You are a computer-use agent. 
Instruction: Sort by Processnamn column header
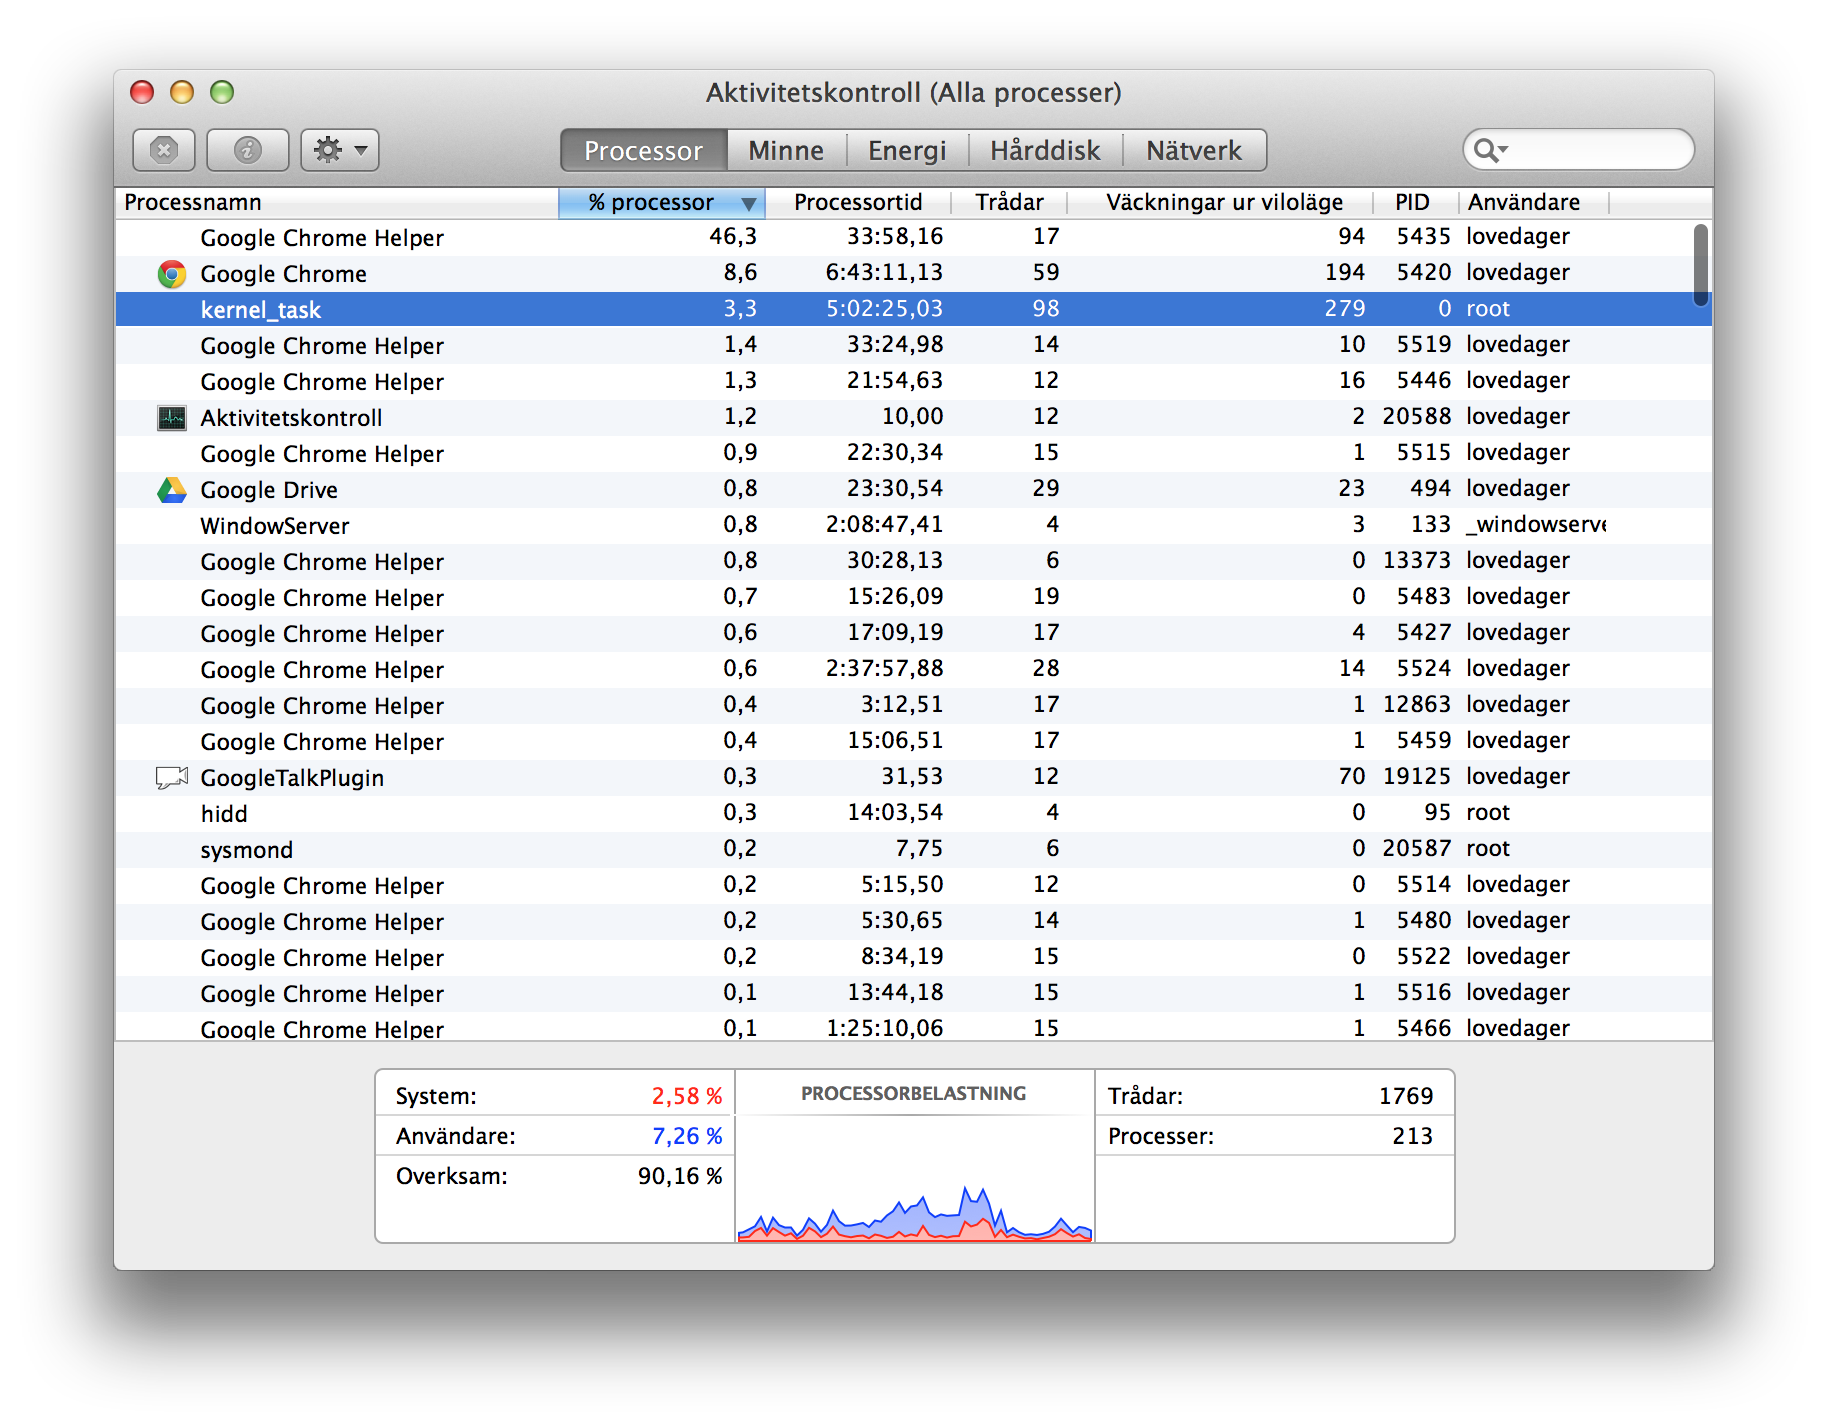[337, 202]
